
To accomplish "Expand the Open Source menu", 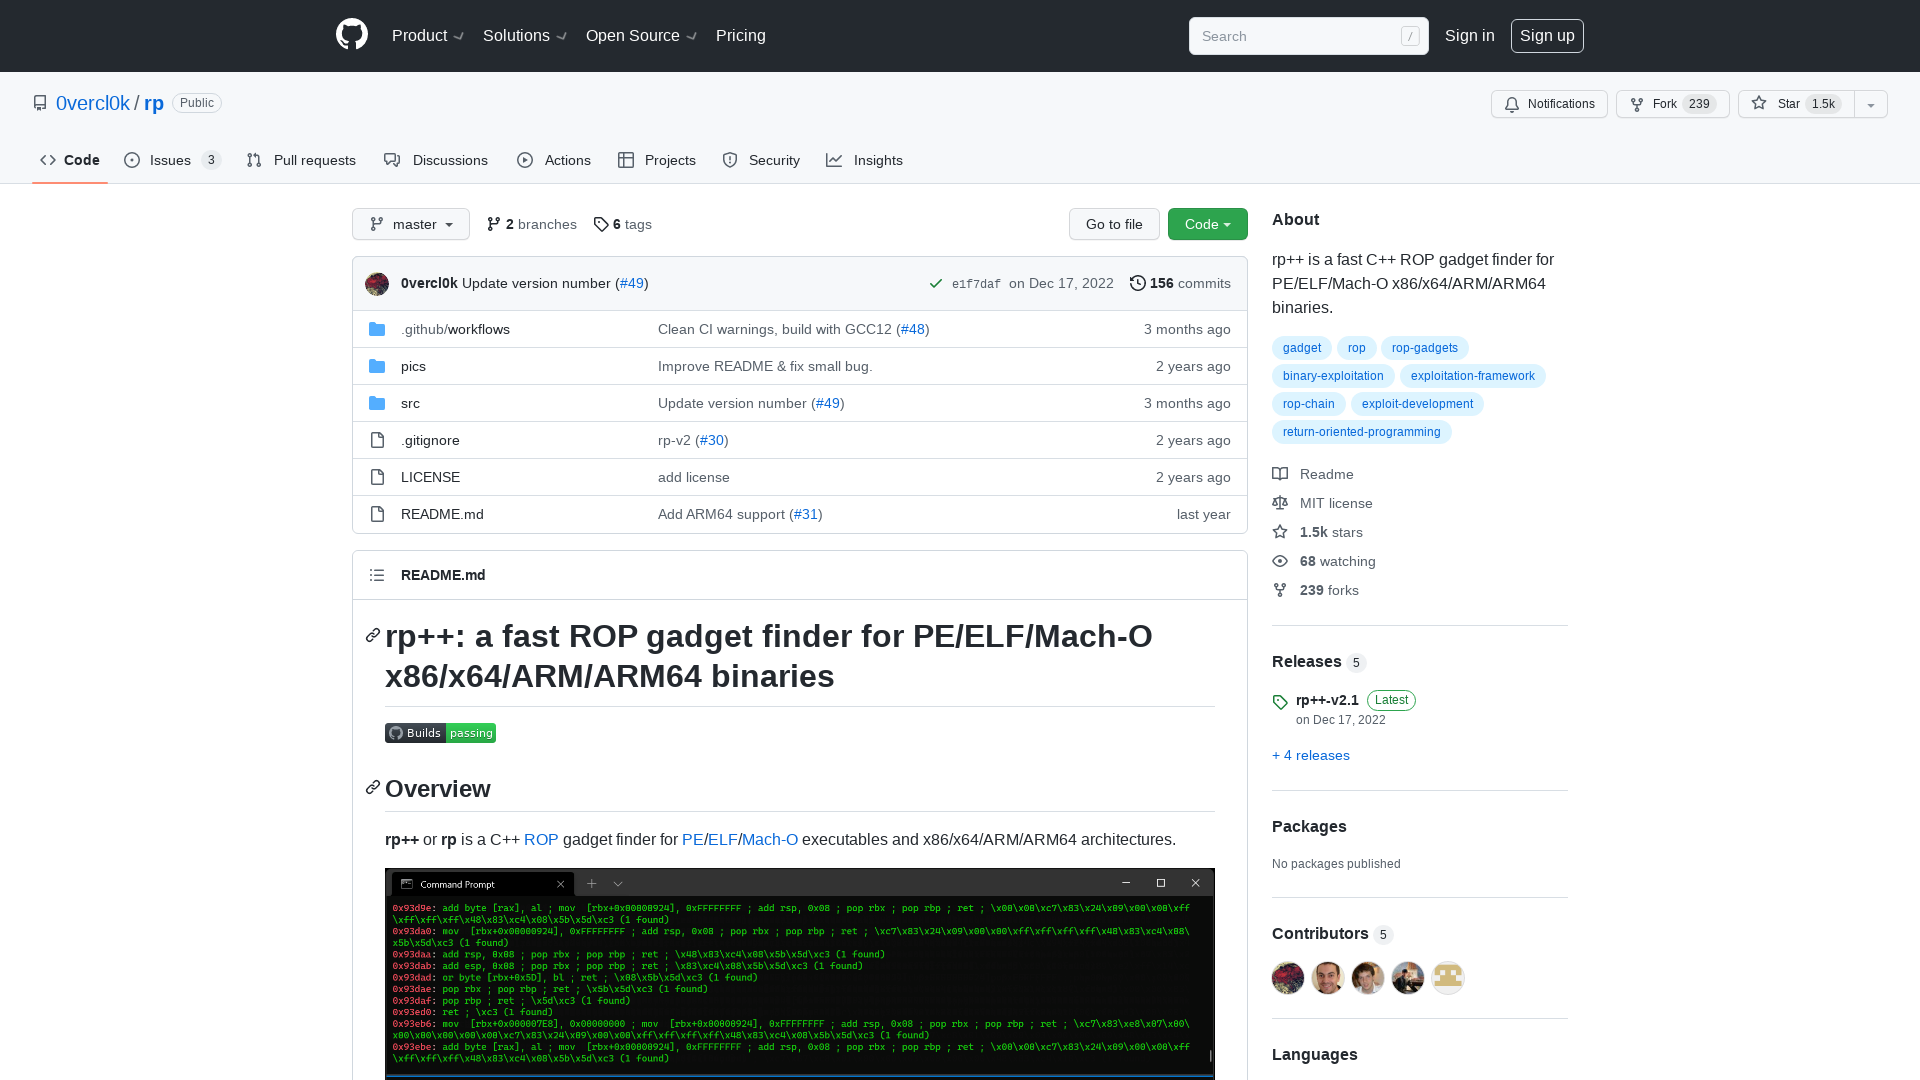I will click(x=642, y=35).
